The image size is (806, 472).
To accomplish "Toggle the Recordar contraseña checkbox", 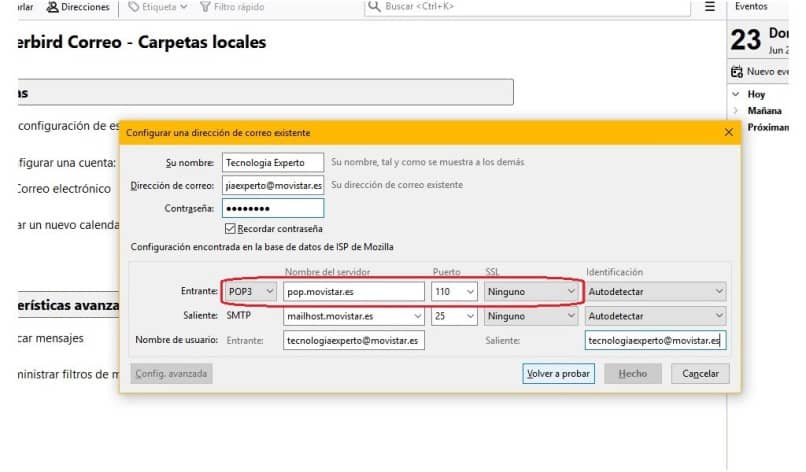I will pos(230,228).
